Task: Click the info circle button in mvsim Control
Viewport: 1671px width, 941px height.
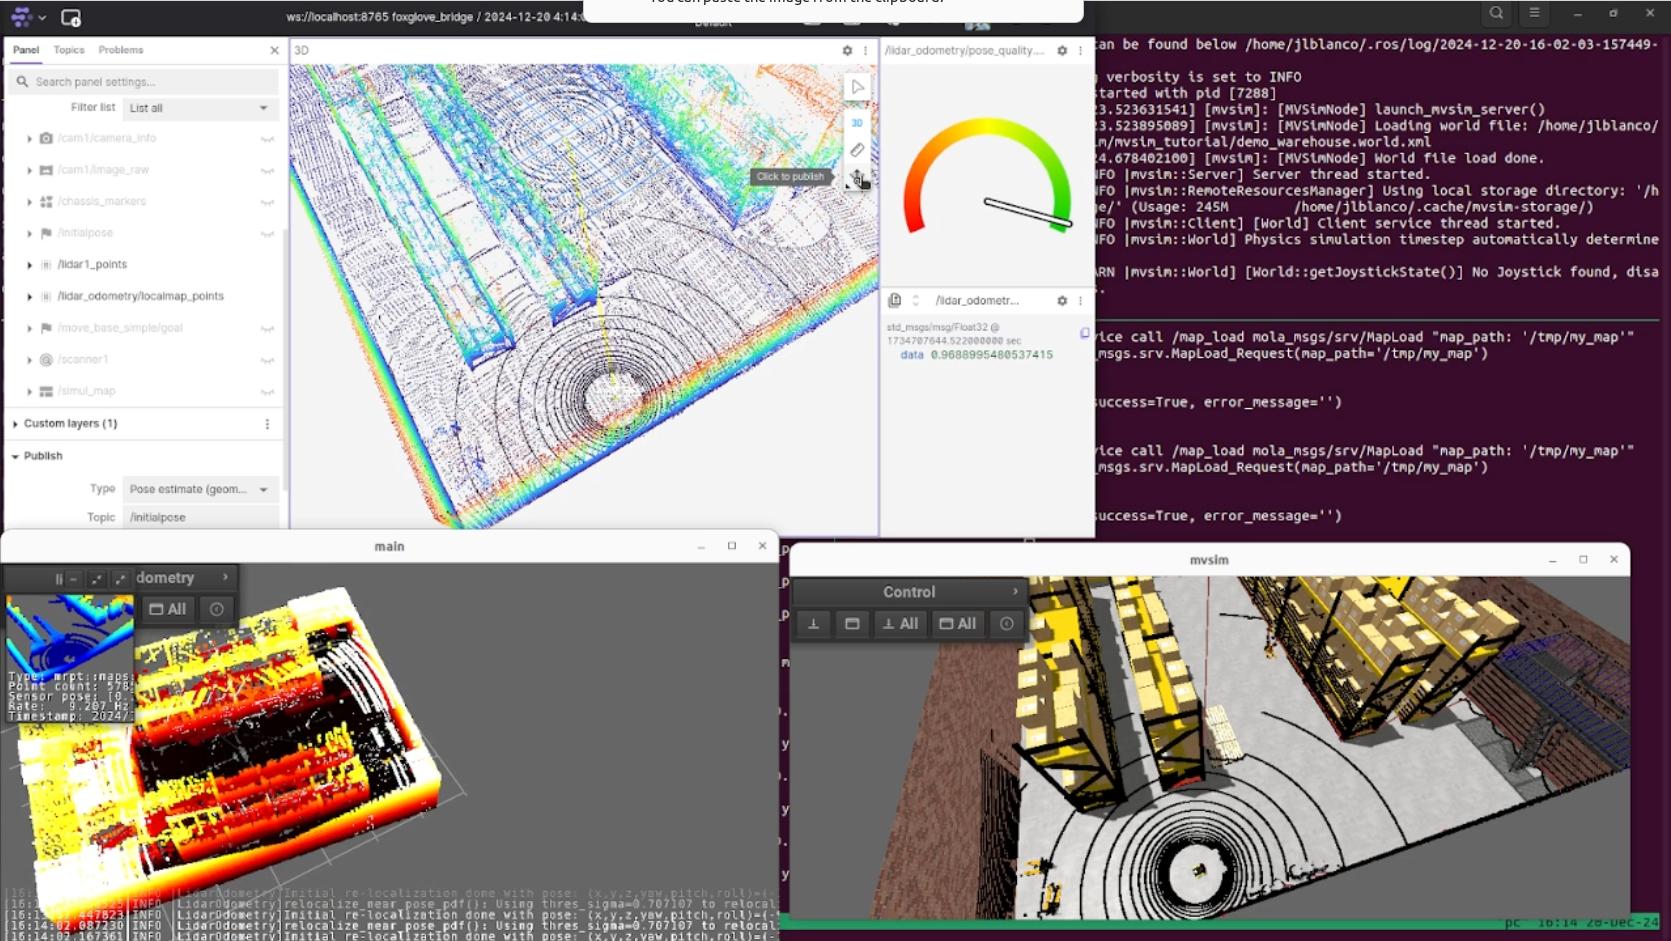Action: (1007, 624)
